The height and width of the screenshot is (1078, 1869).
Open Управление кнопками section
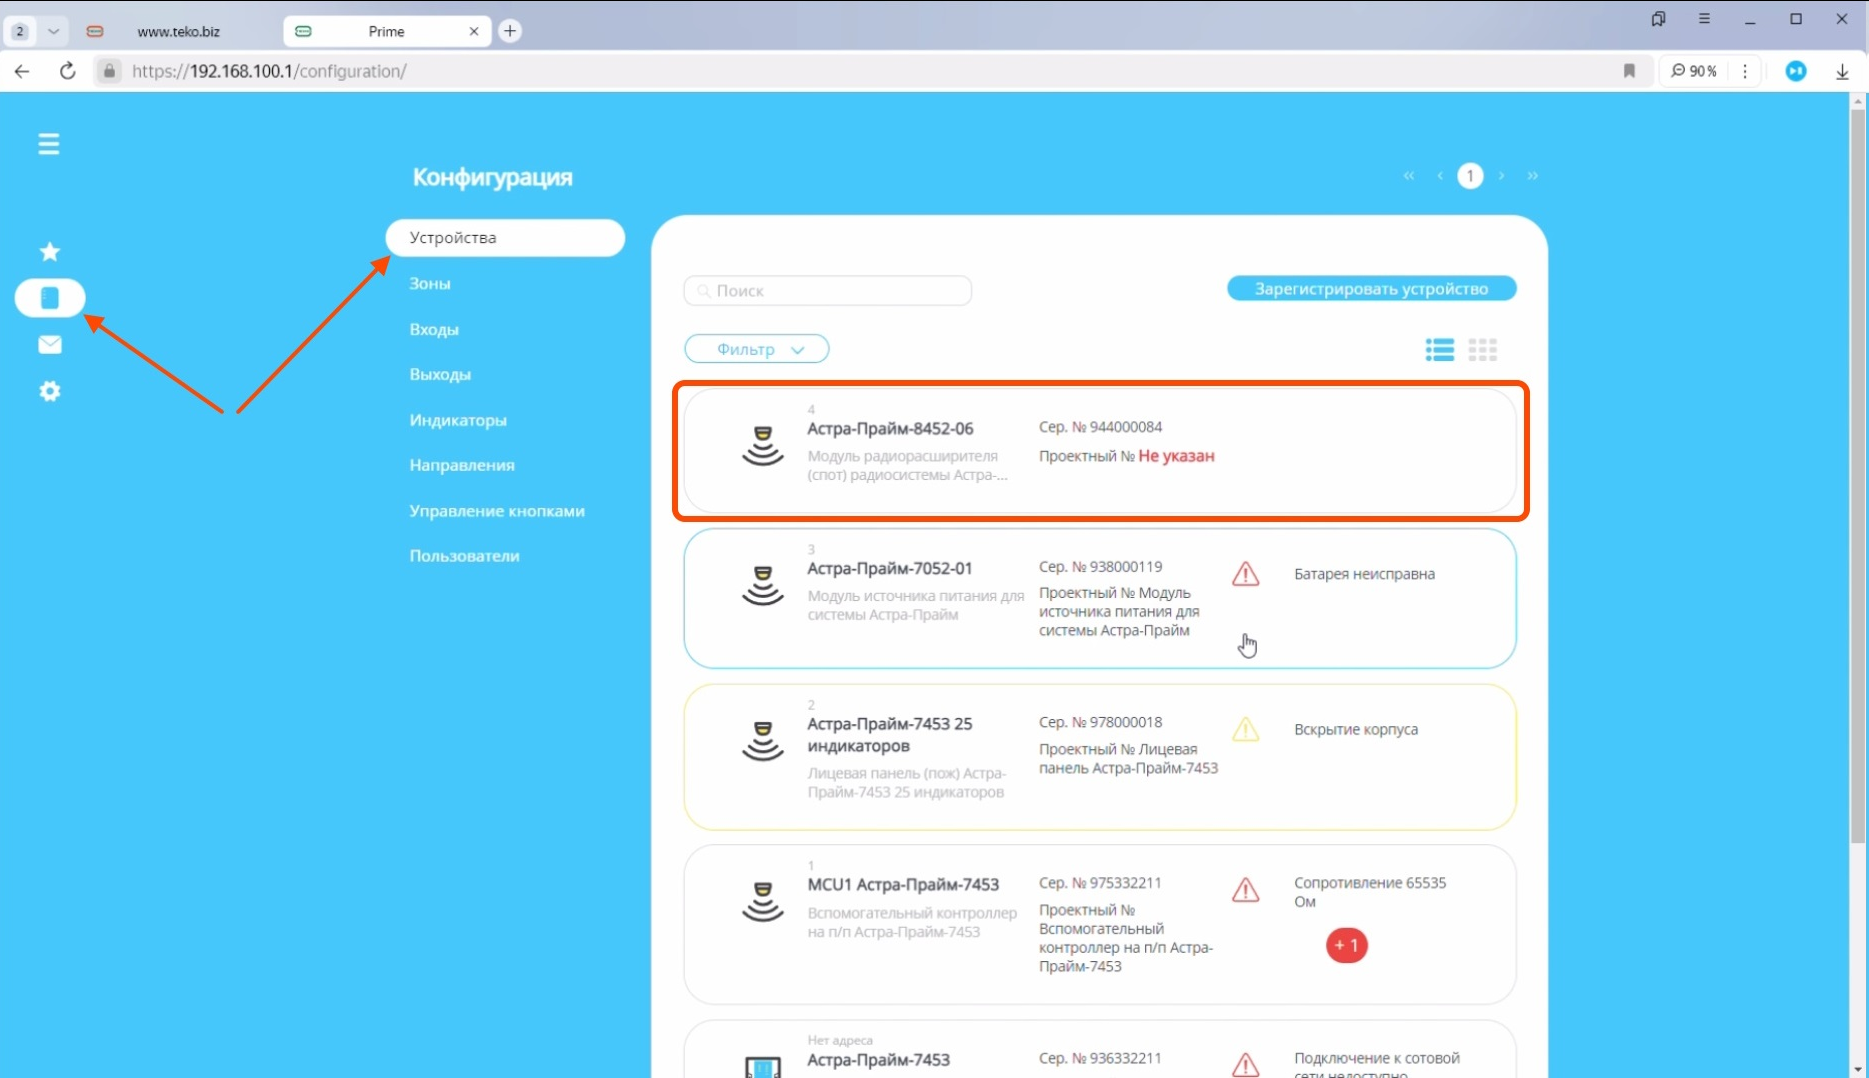[497, 511]
